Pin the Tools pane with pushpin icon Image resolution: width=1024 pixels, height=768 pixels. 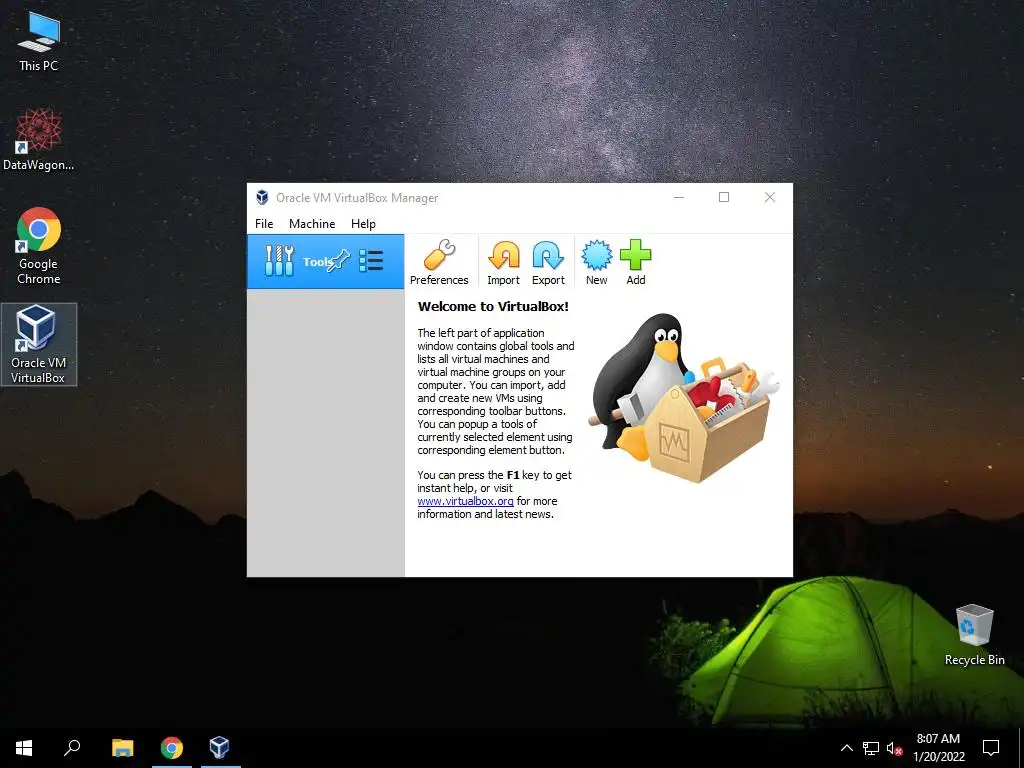point(339,261)
